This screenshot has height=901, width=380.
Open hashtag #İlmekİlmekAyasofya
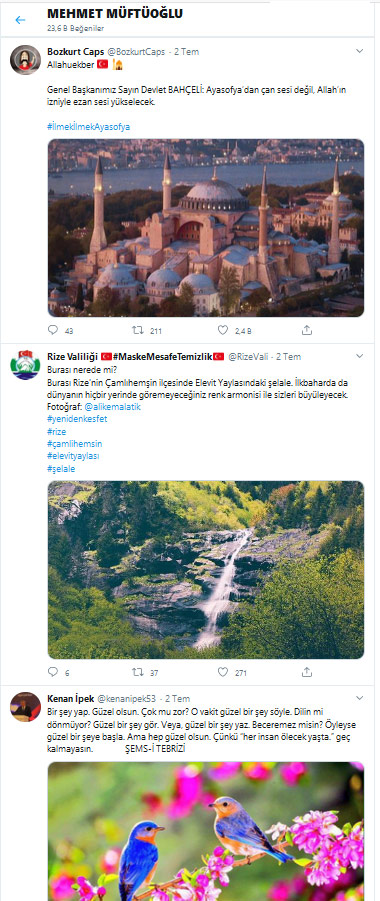click(x=89, y=127)
